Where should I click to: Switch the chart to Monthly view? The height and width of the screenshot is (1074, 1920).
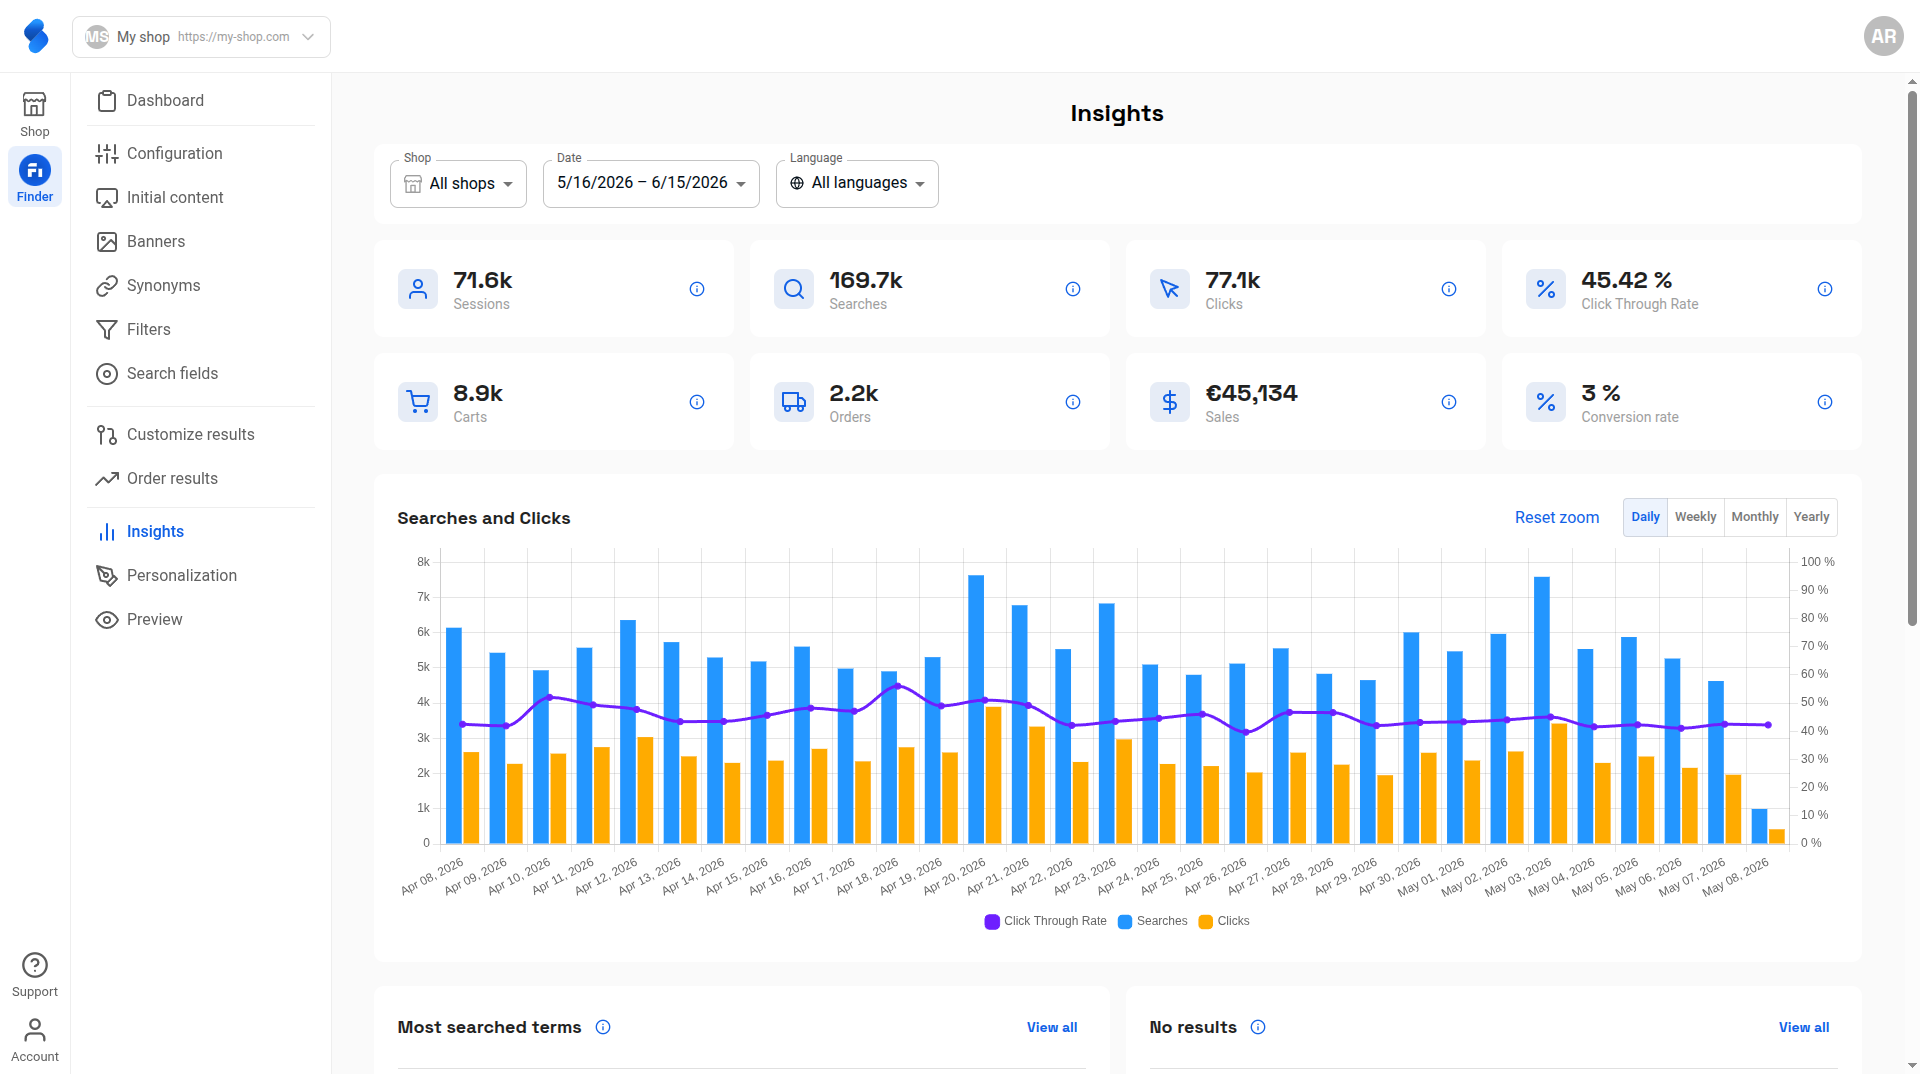tap(1755, 517)
